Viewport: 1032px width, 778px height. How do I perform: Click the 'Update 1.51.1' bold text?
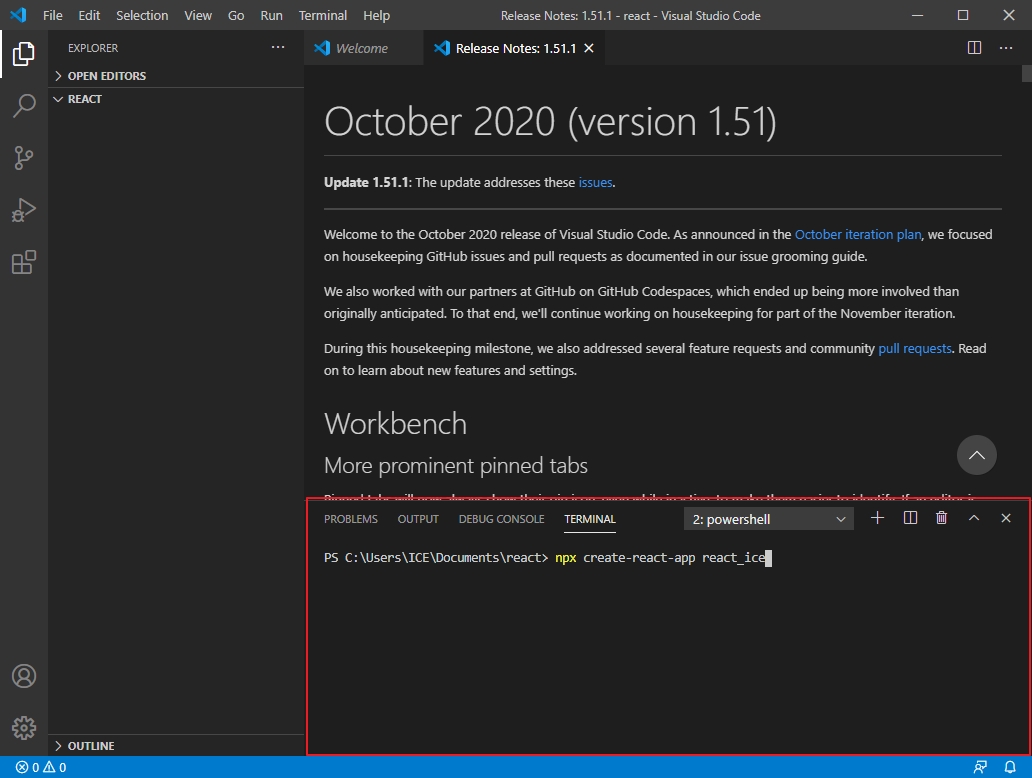(x=367, y=182)
